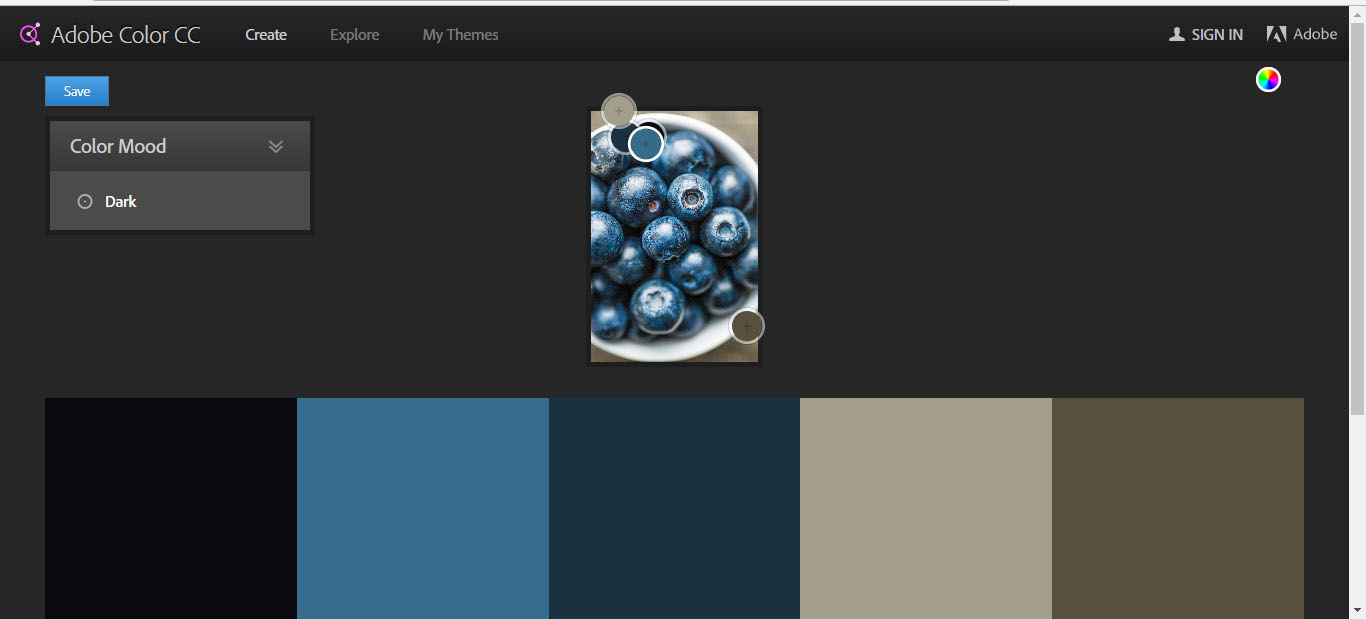The height and width of the screenshot is (620, 1366).
Task: Open the color wheel icon
Action: (1268, 80)
